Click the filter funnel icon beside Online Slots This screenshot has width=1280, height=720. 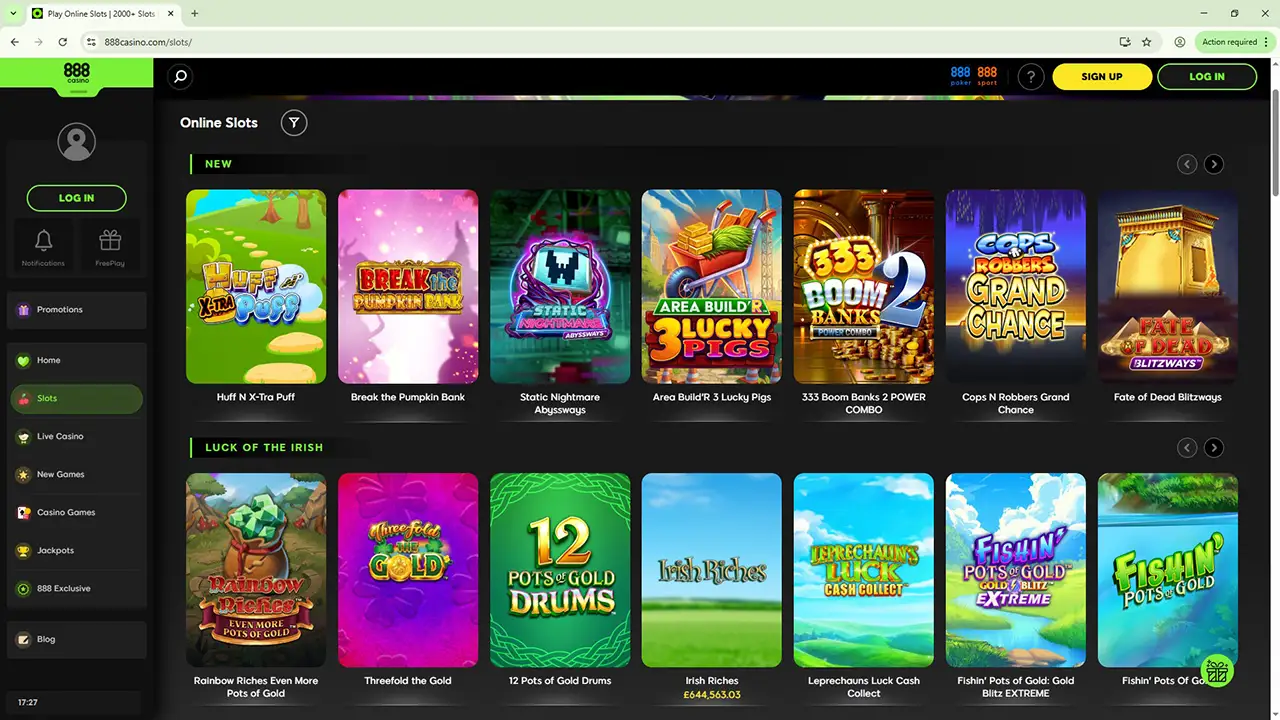point(294,123)
